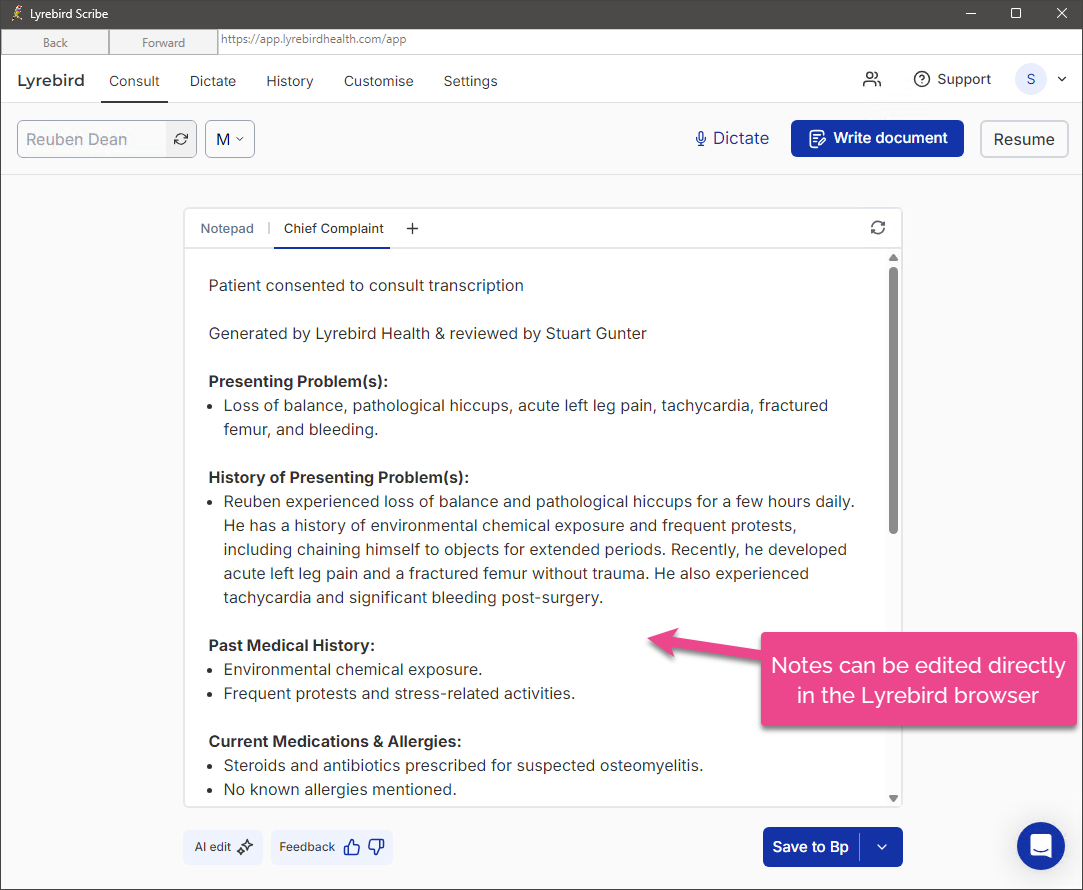Viewport: 1083px width, 890px height.
Task: Select the Chief Complaint note tab
Action: 333,229
